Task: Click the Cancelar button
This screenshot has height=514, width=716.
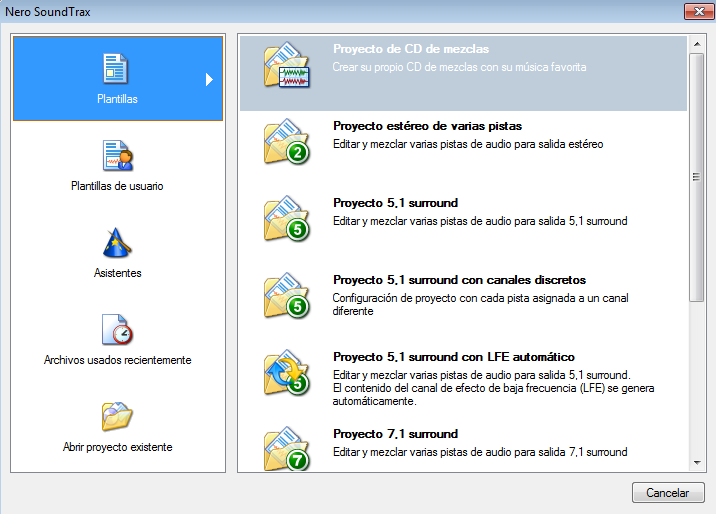Action: [668, 493]
